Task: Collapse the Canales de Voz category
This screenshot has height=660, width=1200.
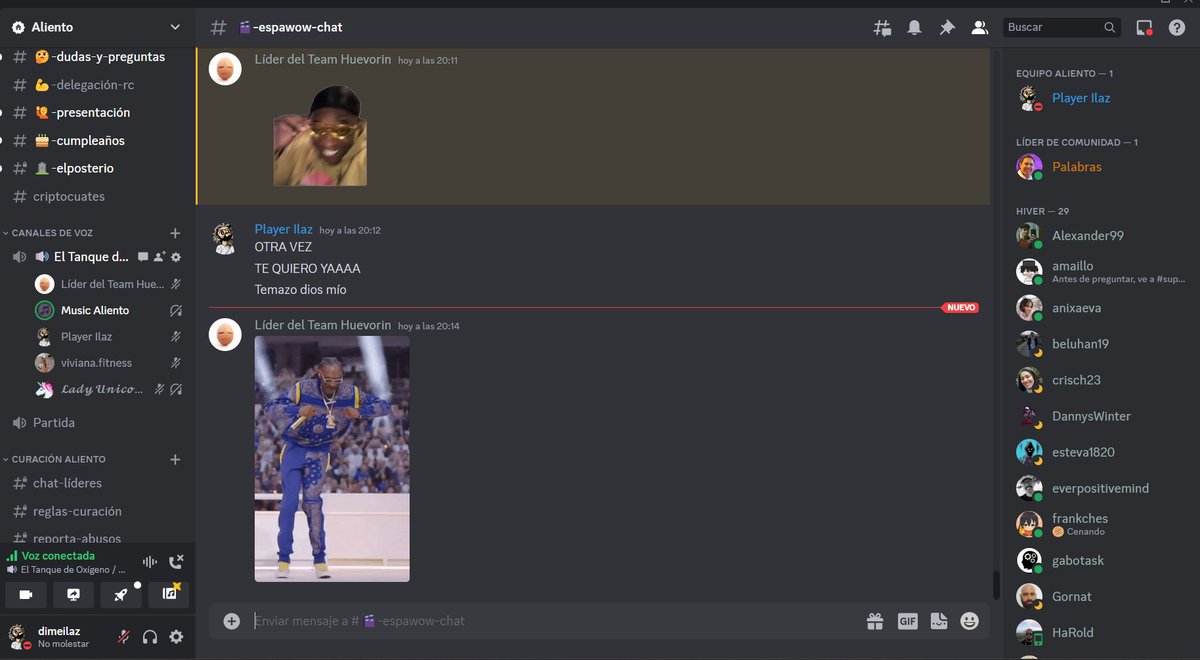Action: tap(52, 233)
